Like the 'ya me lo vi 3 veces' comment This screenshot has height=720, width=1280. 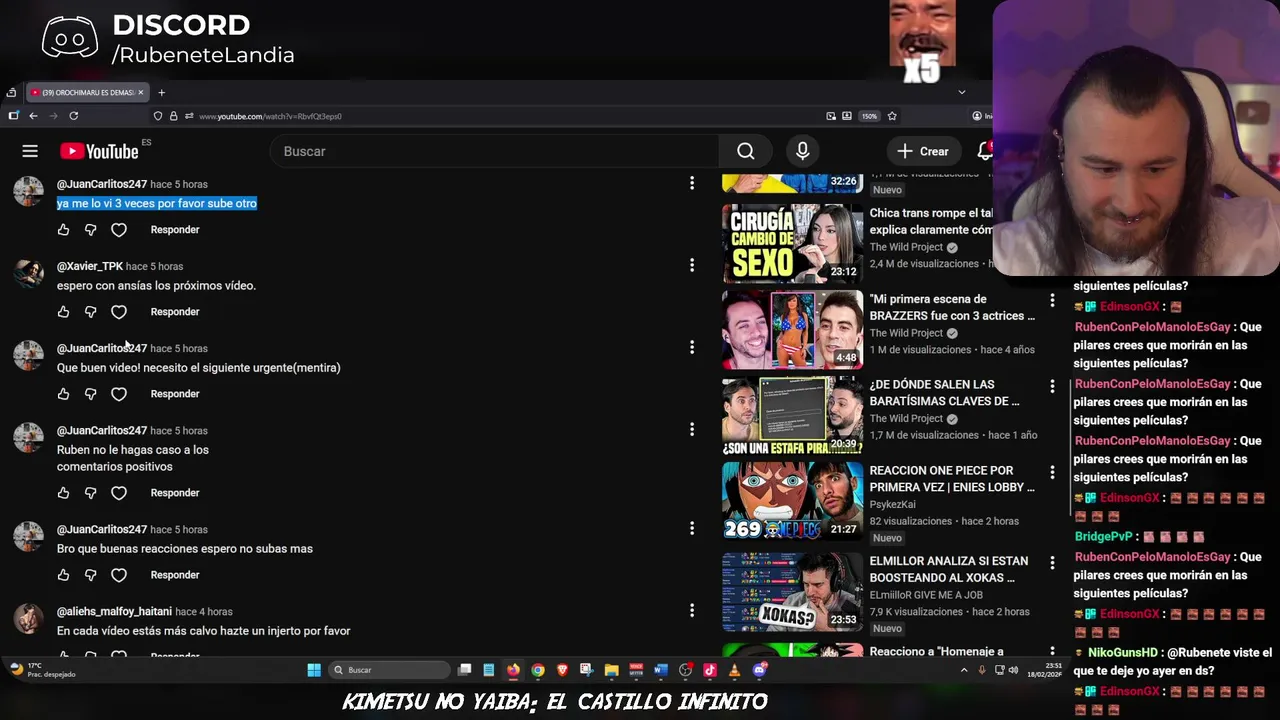tap(63, 230)
